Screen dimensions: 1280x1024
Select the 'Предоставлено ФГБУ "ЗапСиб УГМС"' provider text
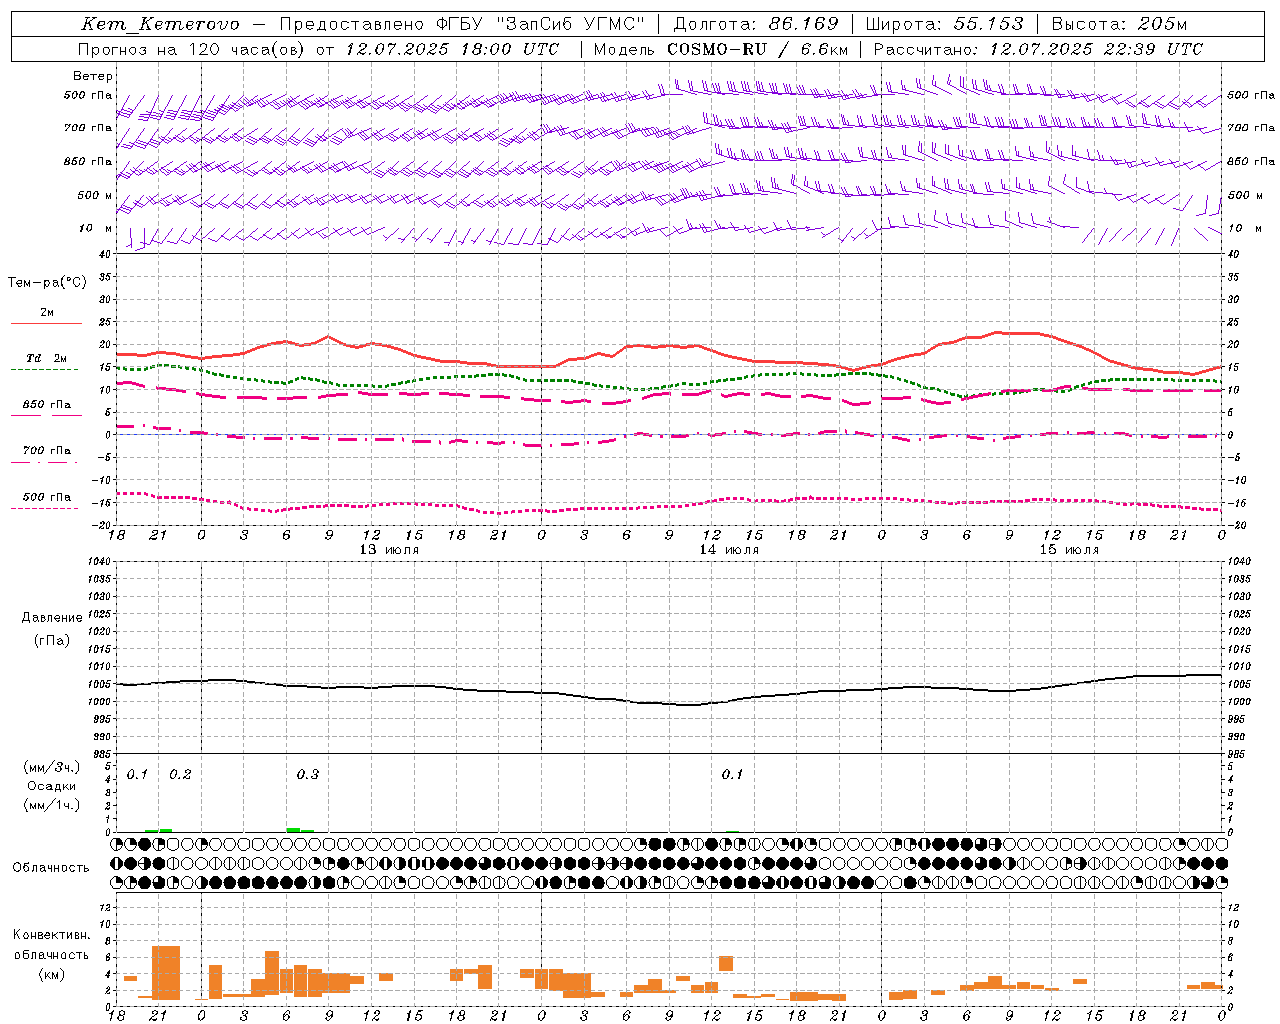tap(462, 24)
